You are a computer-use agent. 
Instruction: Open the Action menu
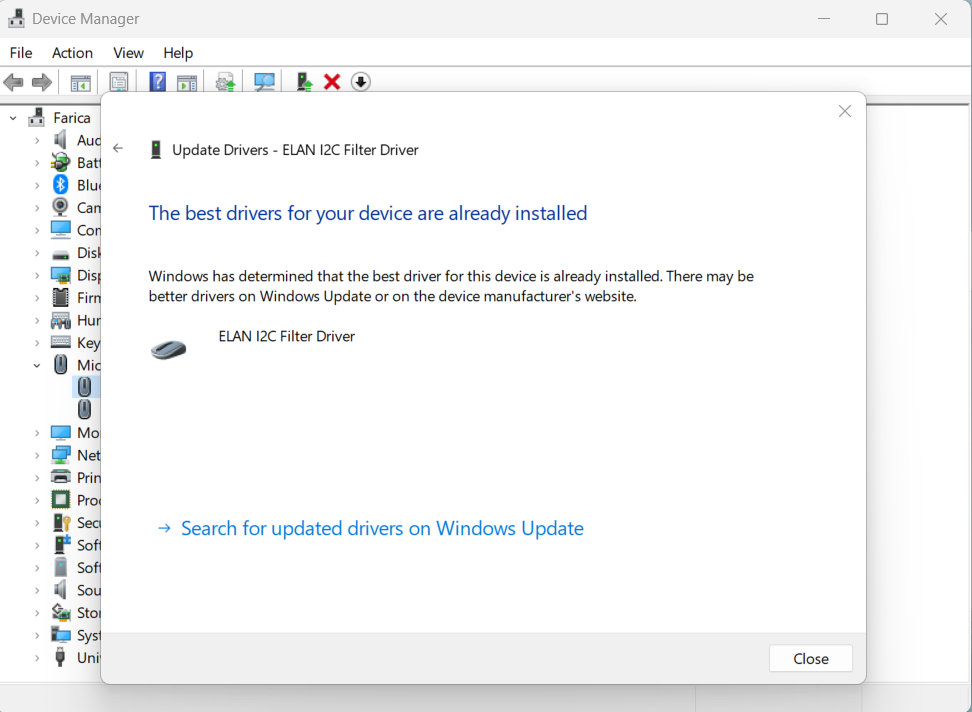72,53
